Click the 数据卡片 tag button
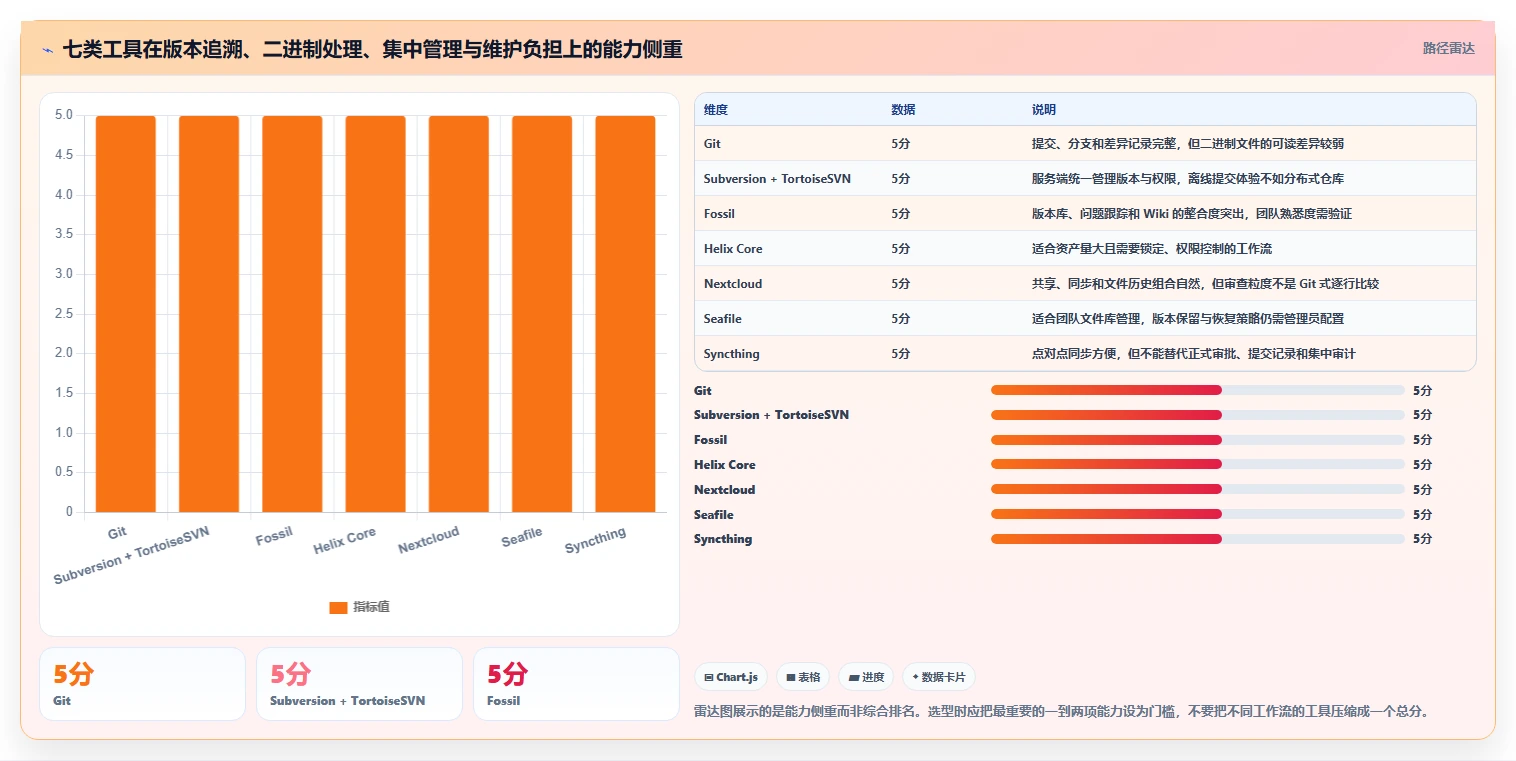This screenshot has width=1516, height=761. [x=939, y=677]
